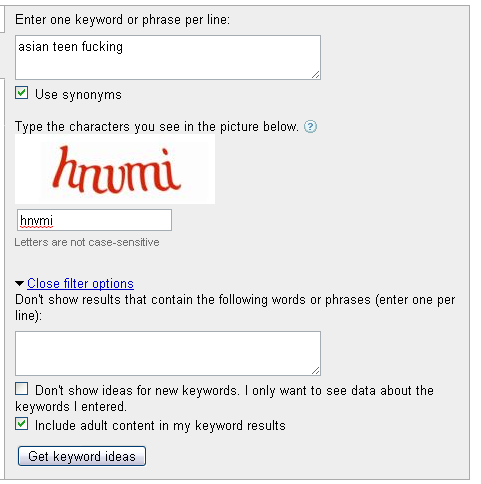
Task: Click the Don't show results description text
Action: 235,307
